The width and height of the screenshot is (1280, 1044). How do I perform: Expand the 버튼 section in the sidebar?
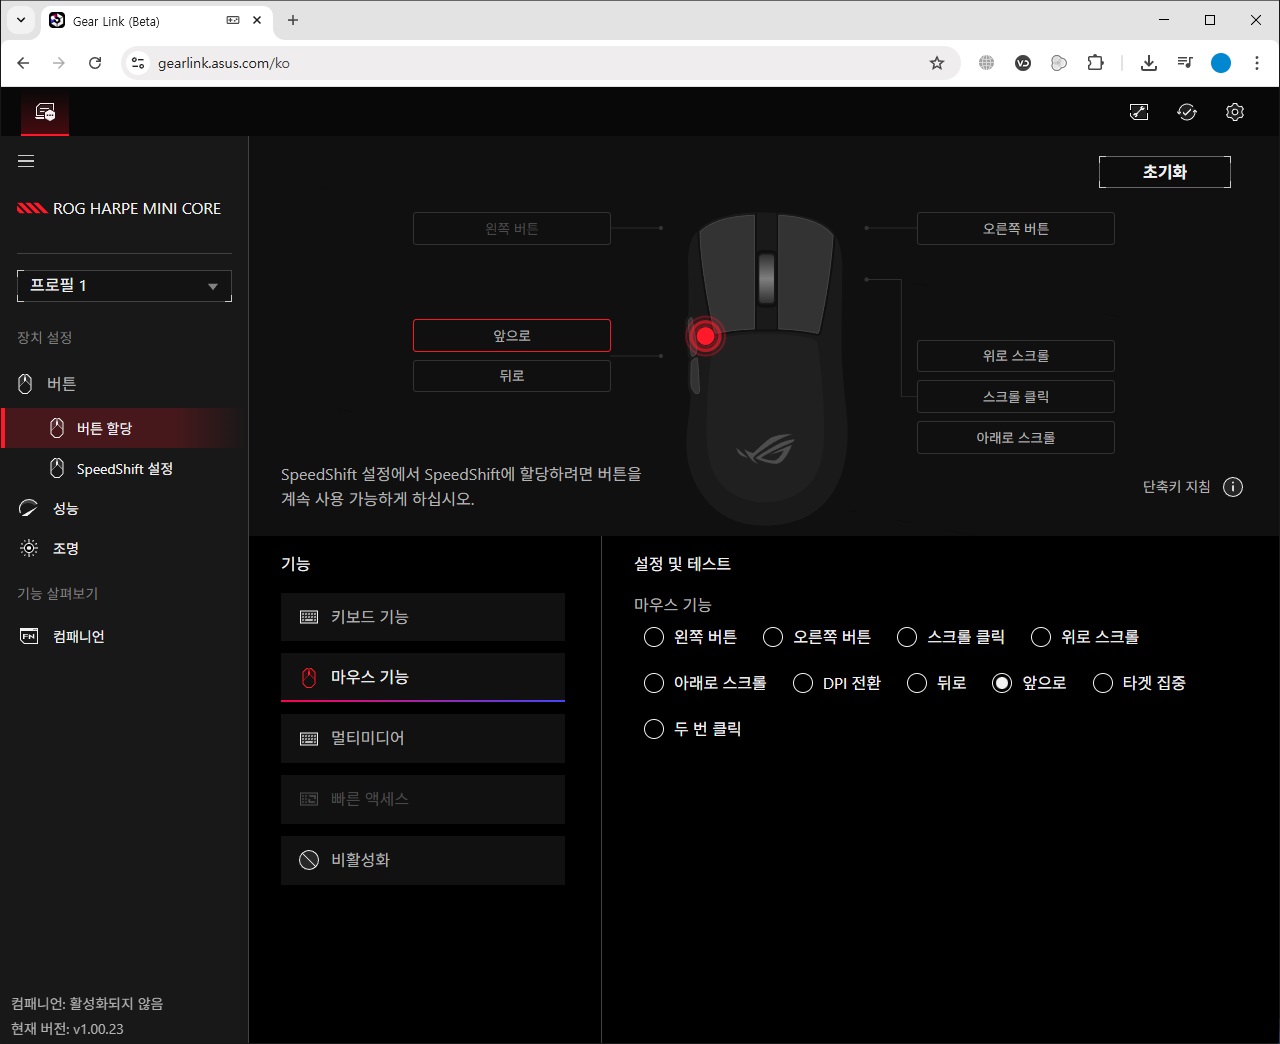(x=124, y=384)
